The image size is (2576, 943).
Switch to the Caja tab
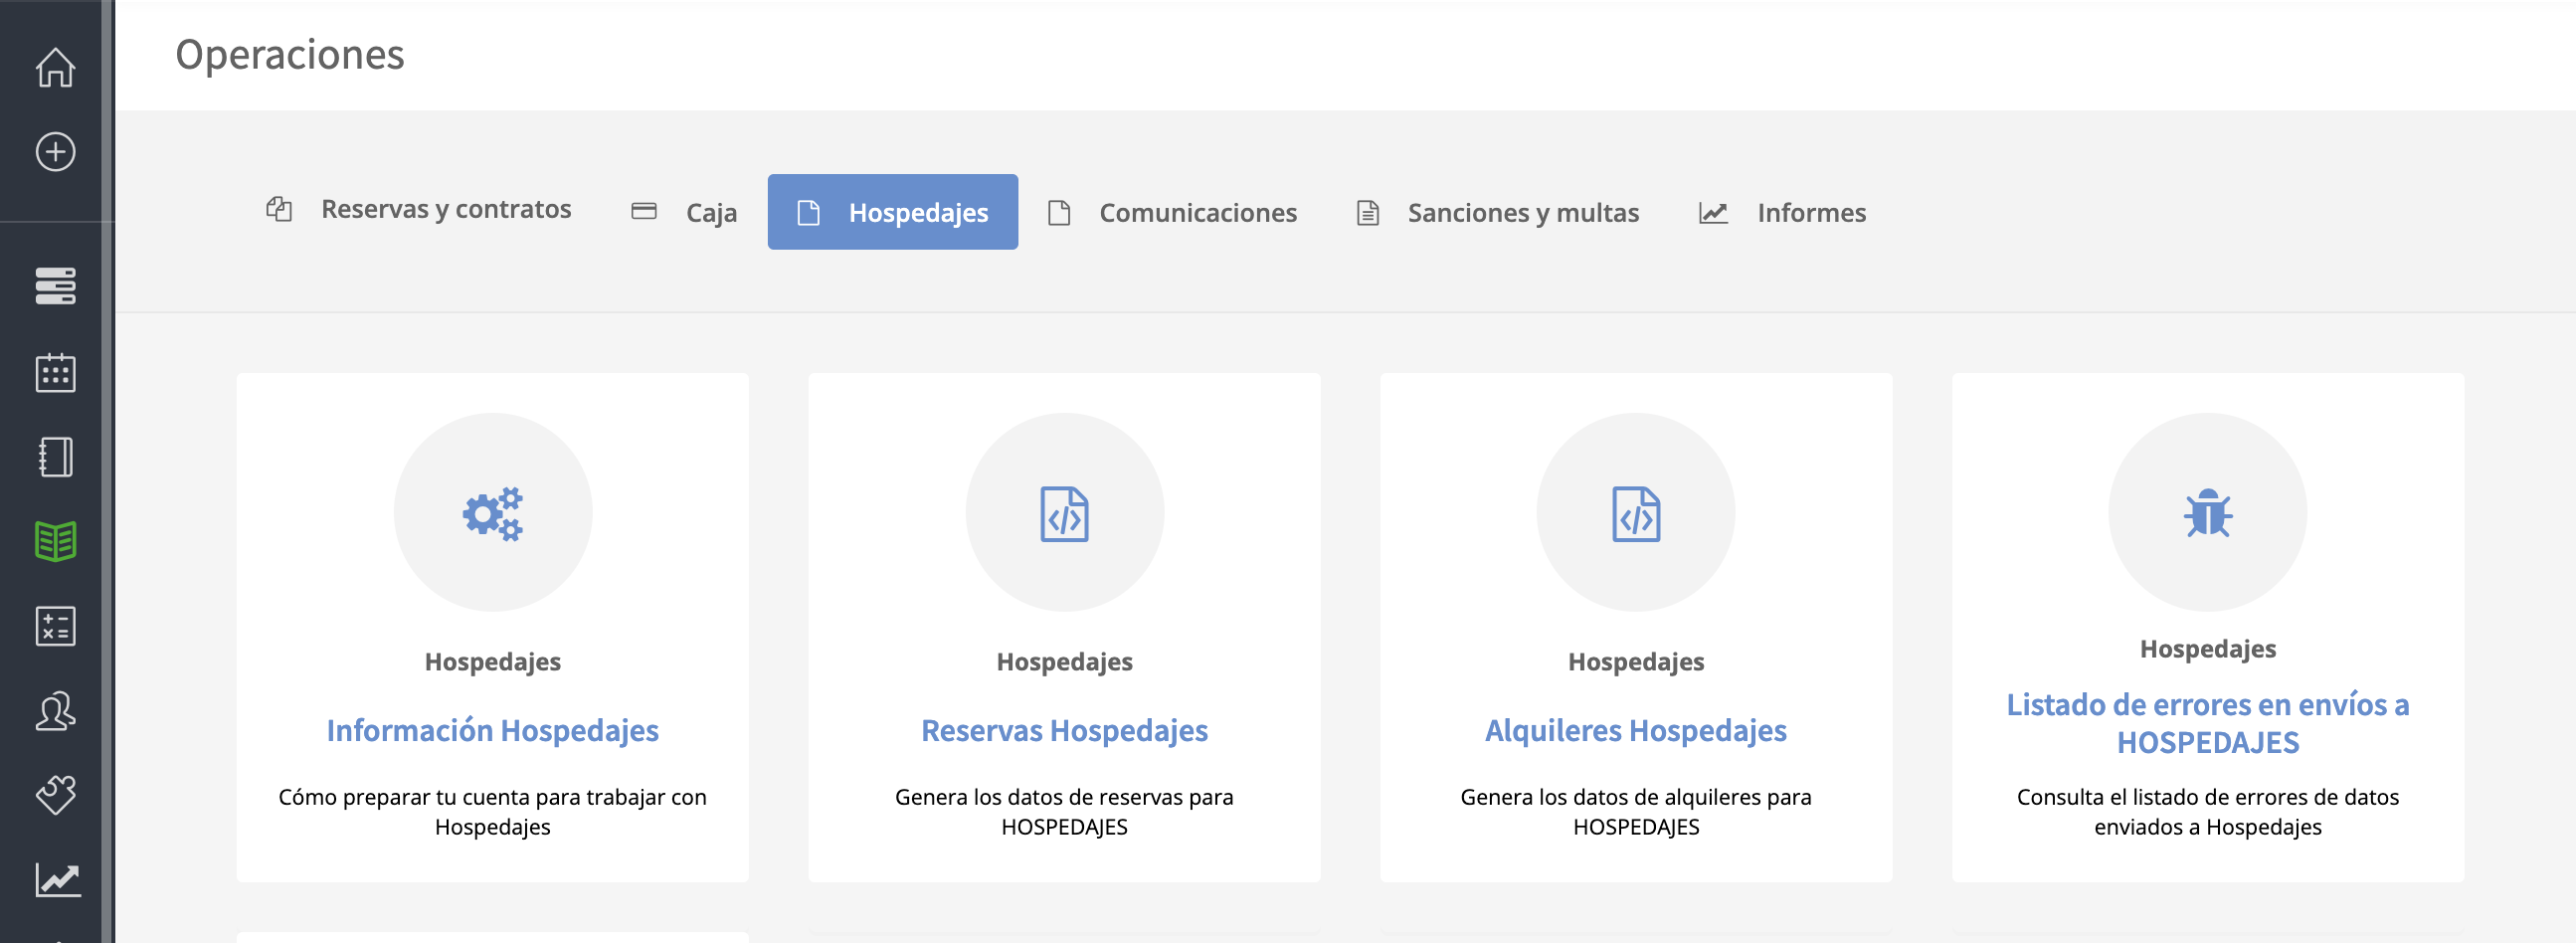[x=685, y=213]
